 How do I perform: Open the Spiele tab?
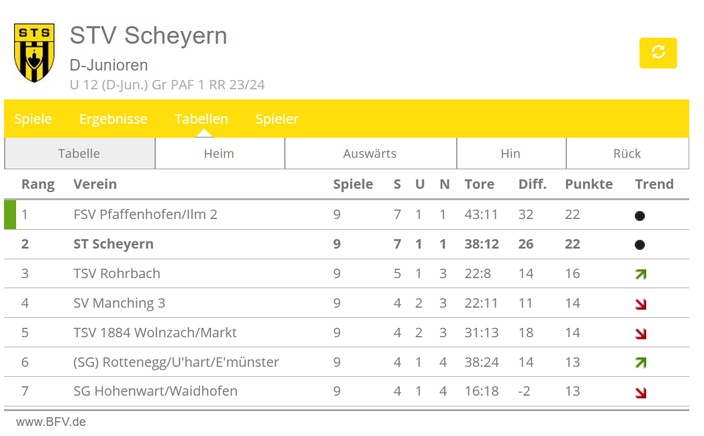click(33, 119)
